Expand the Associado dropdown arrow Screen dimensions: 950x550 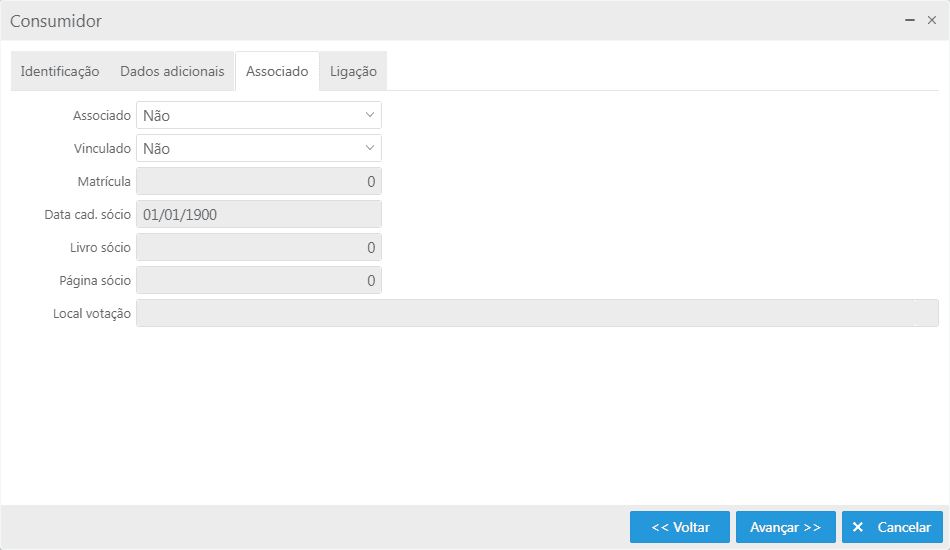pyautogui.click(x=370, y=115)
